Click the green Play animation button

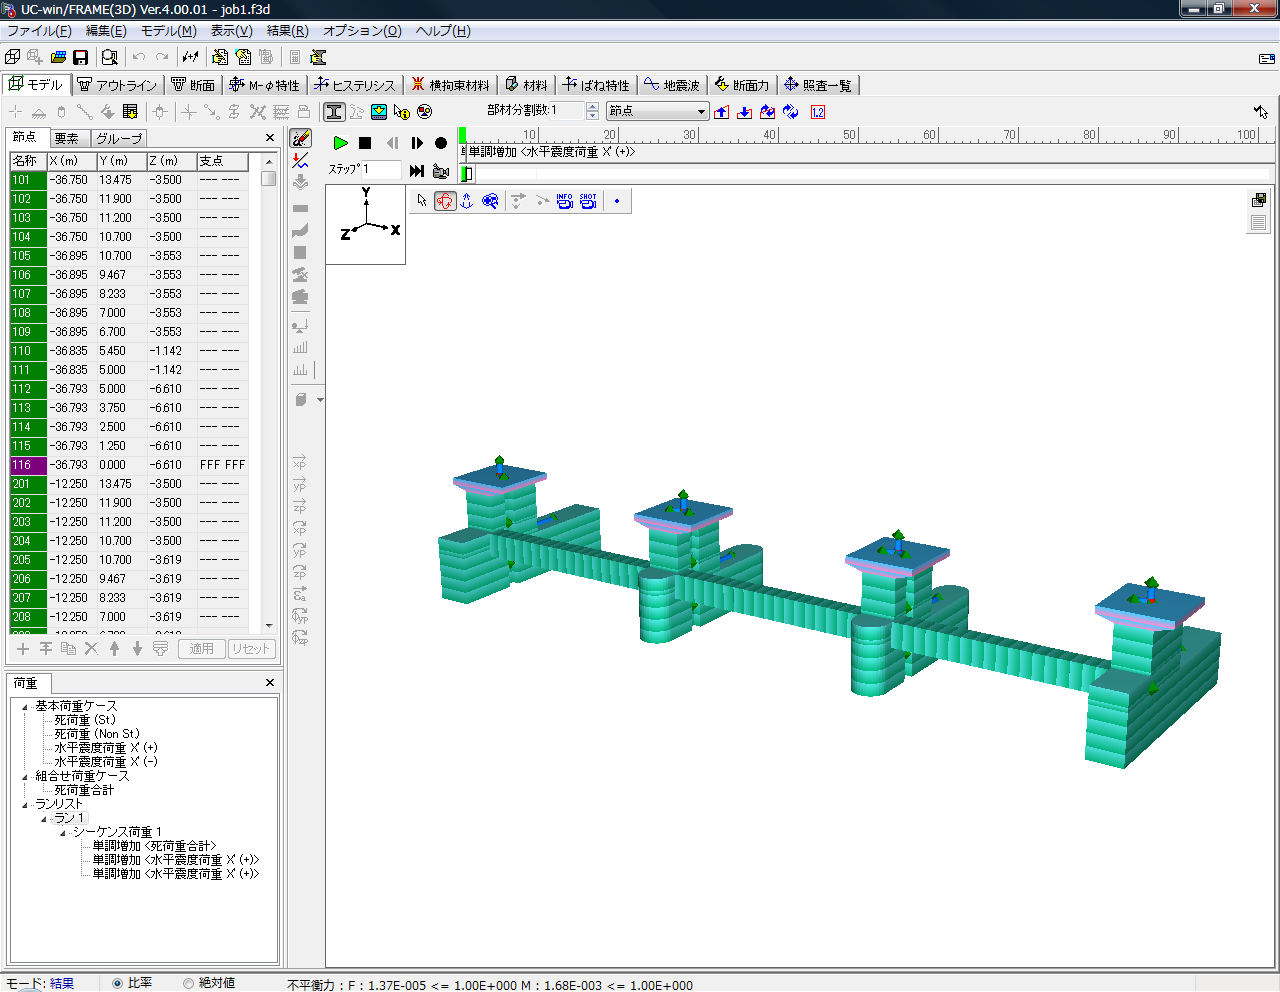(340, 143)
